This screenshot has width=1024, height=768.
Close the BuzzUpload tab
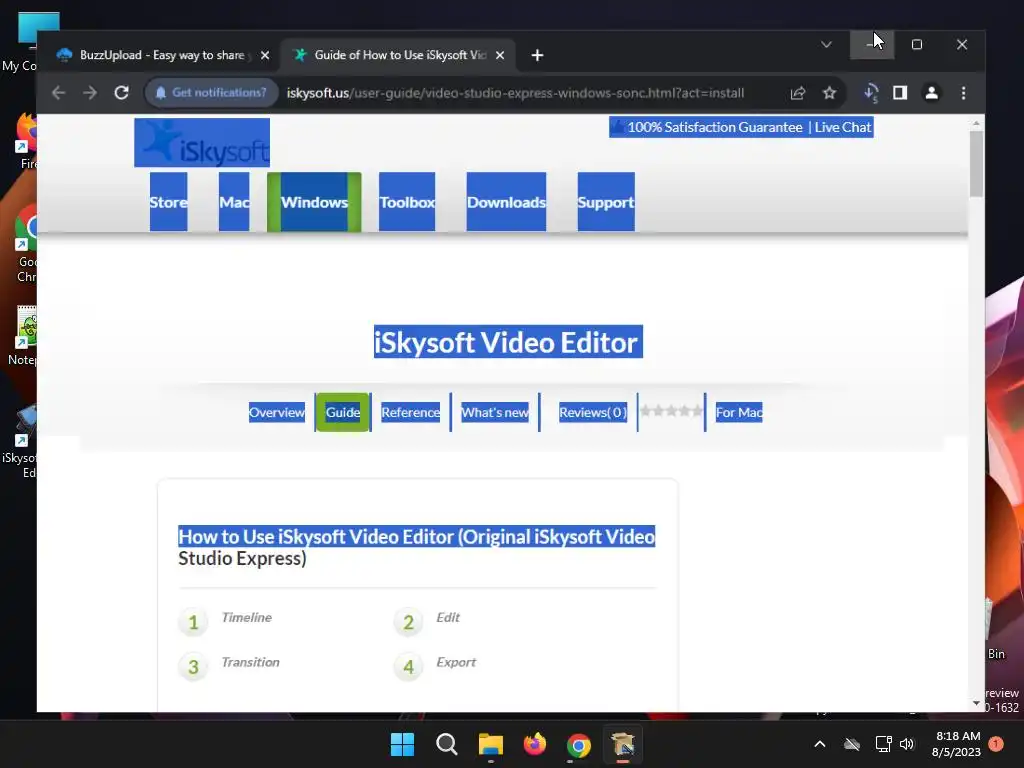pos(264,56)
